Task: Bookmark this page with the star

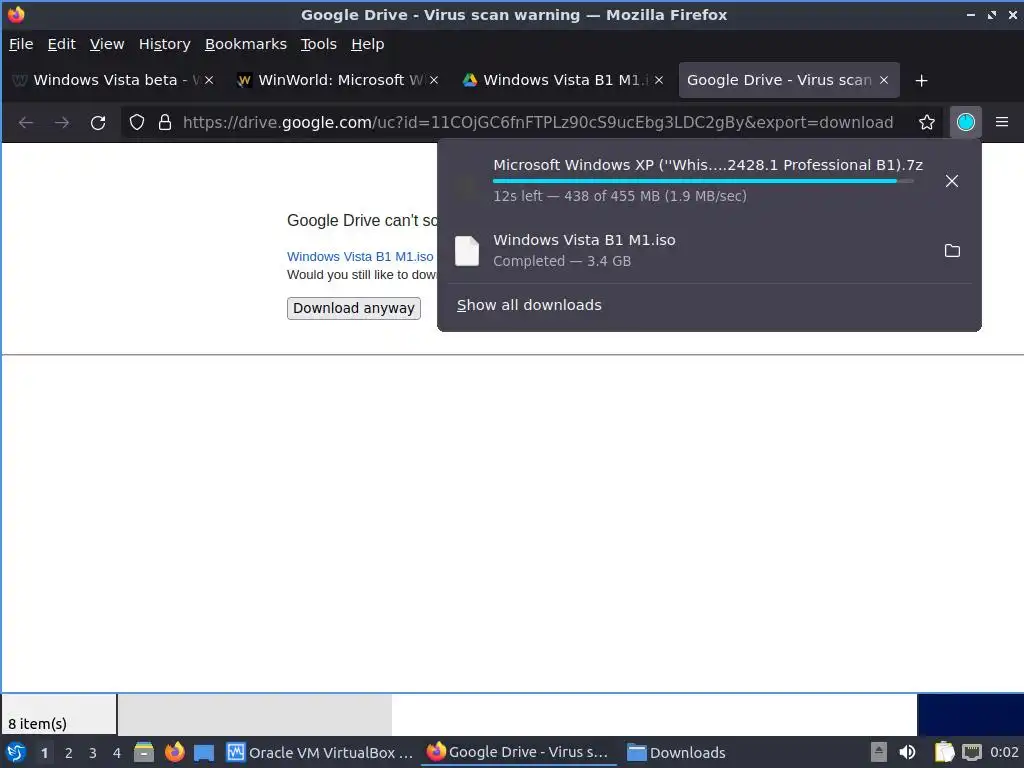Action: pyautogui.click(x=927, y=122)
